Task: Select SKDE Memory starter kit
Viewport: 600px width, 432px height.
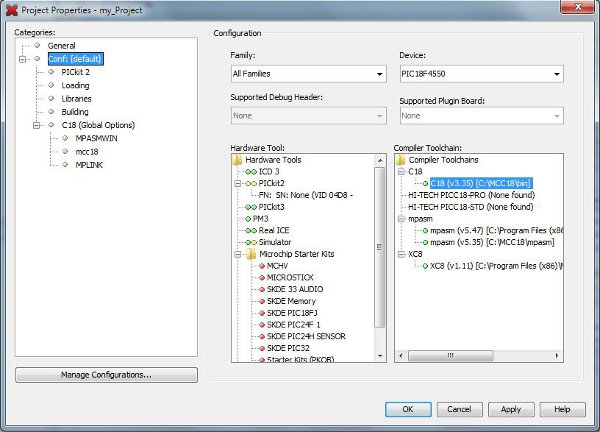Action: tap(291, 301)
